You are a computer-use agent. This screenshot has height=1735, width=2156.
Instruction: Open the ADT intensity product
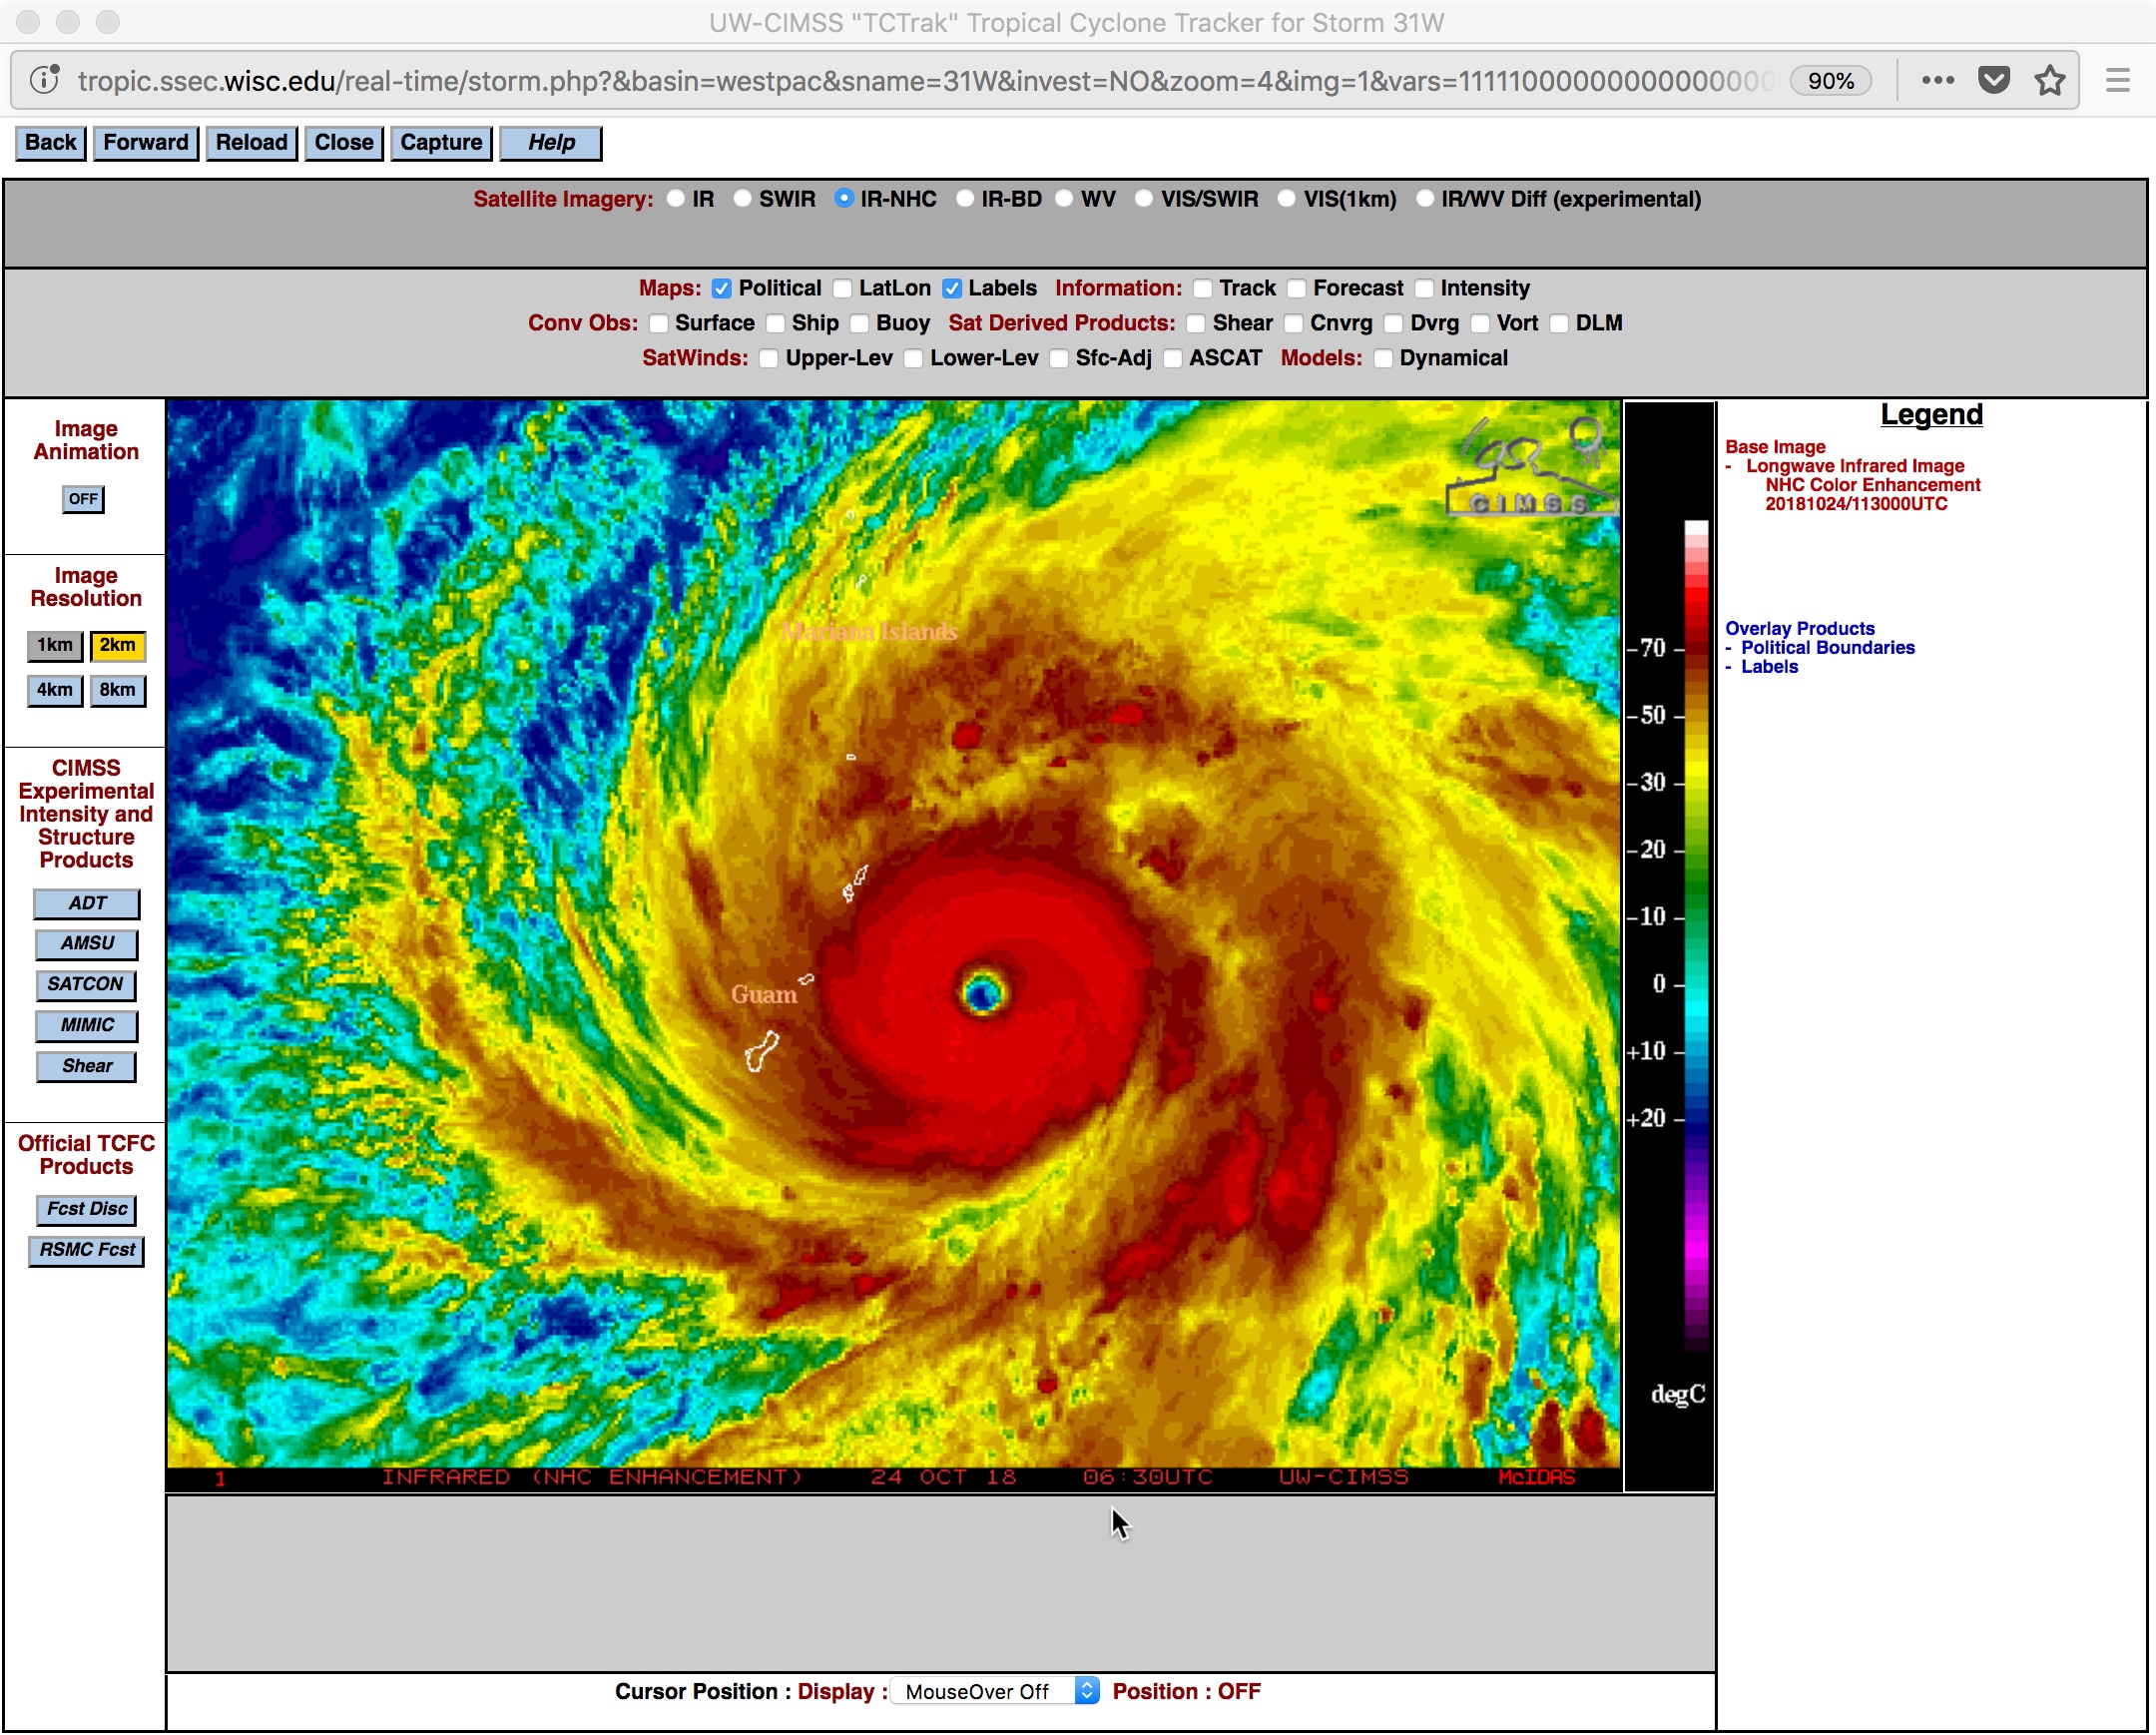coord(87,903)
